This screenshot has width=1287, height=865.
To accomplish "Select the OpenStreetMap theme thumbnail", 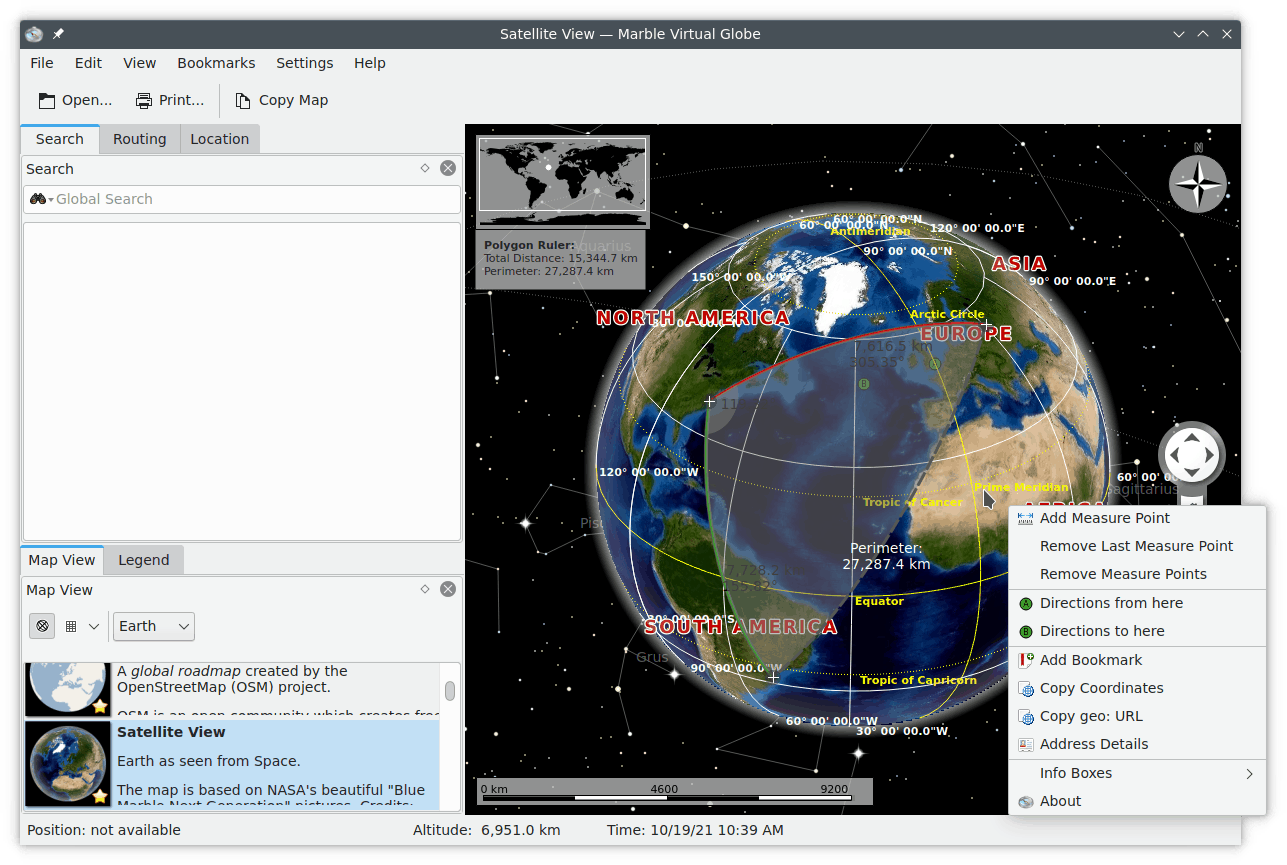I will [67, 688].
